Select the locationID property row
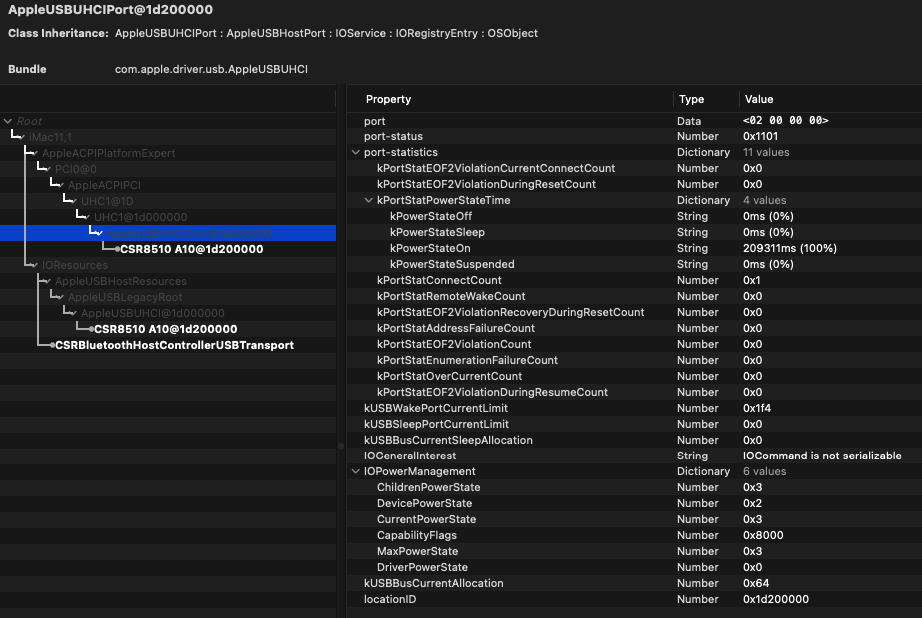The width and height of the screenshot is (922, 618). click(x=634, y=599)
